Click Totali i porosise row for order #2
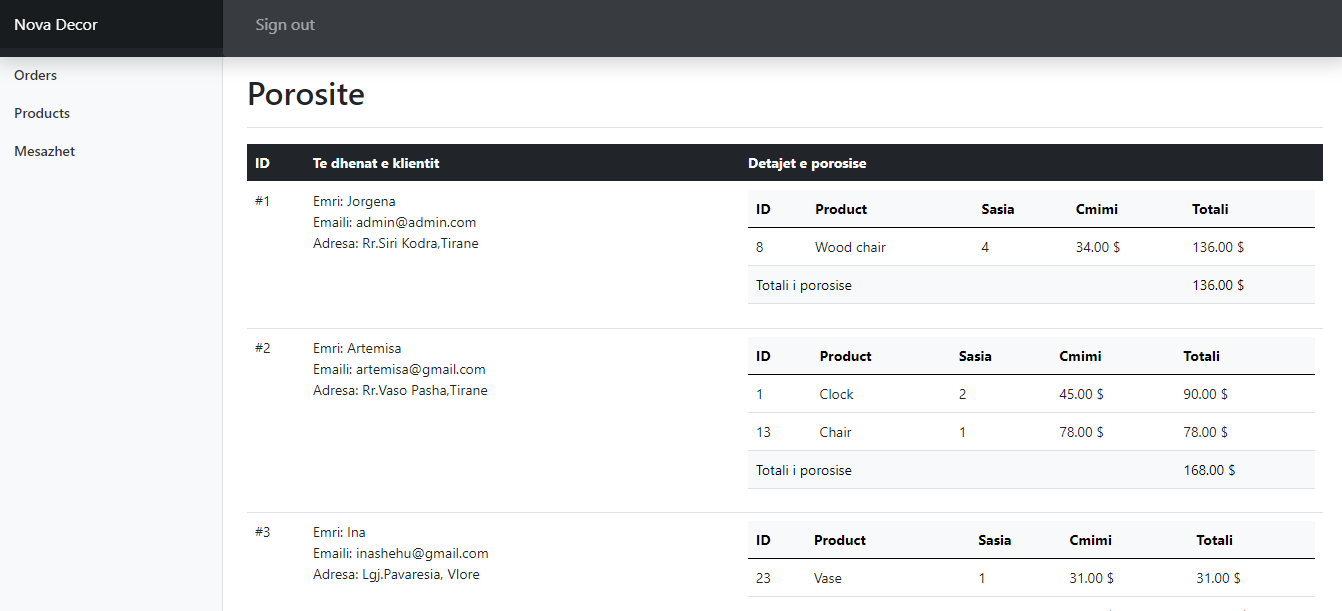This screenshot has width=1342, height=611. point(803,470)
